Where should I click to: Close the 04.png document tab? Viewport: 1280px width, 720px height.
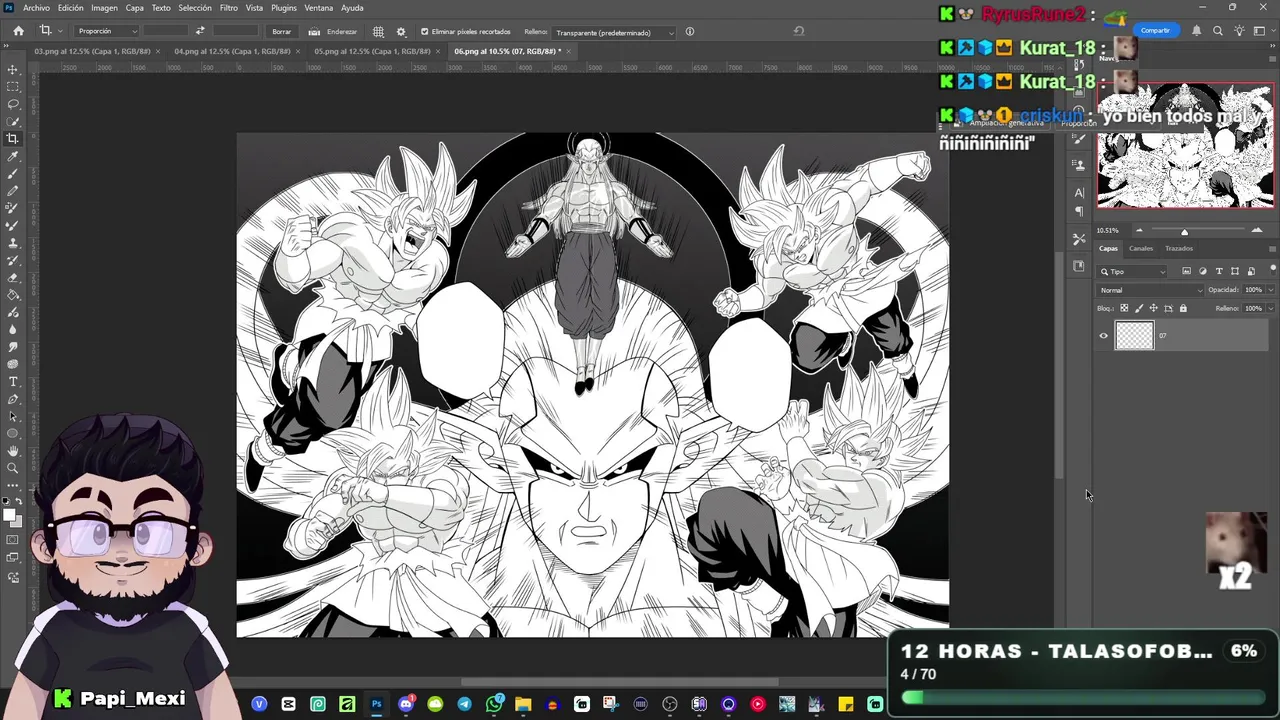pos(298,51)
